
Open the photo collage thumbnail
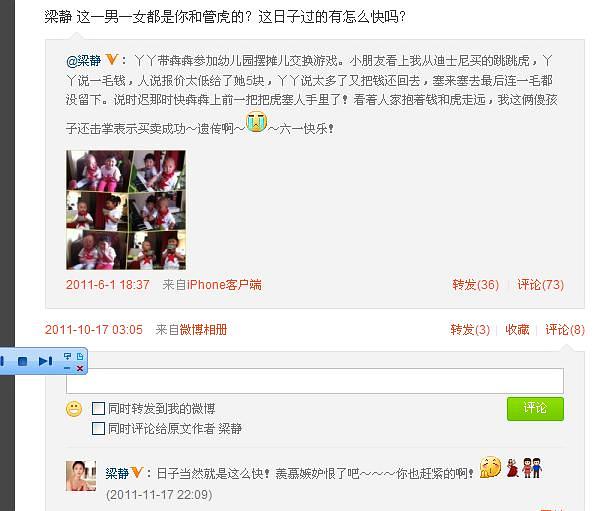click(x=126, y=210)
